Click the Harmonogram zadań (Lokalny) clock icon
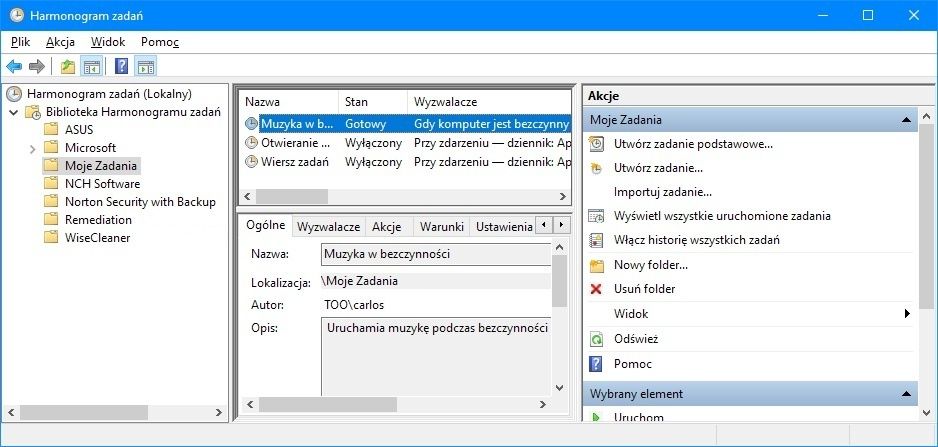Viewport: 938px width, 447px height. tap(14, 93)
